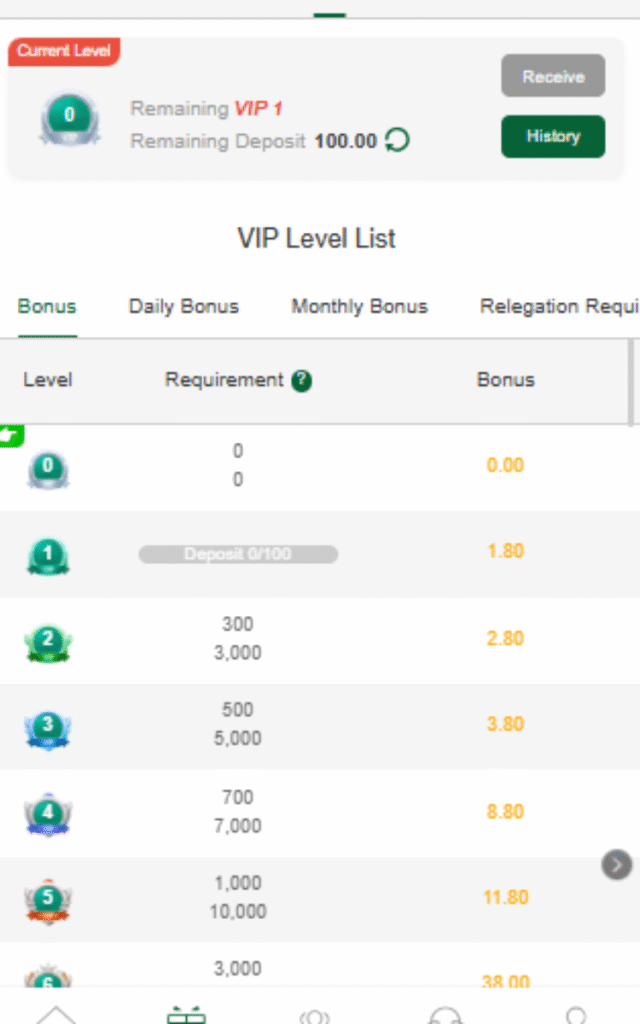Expand the right-side arrow chevron button
Image resolution: width=640 pixels, height=1024 pixels.
coord(617,864)
